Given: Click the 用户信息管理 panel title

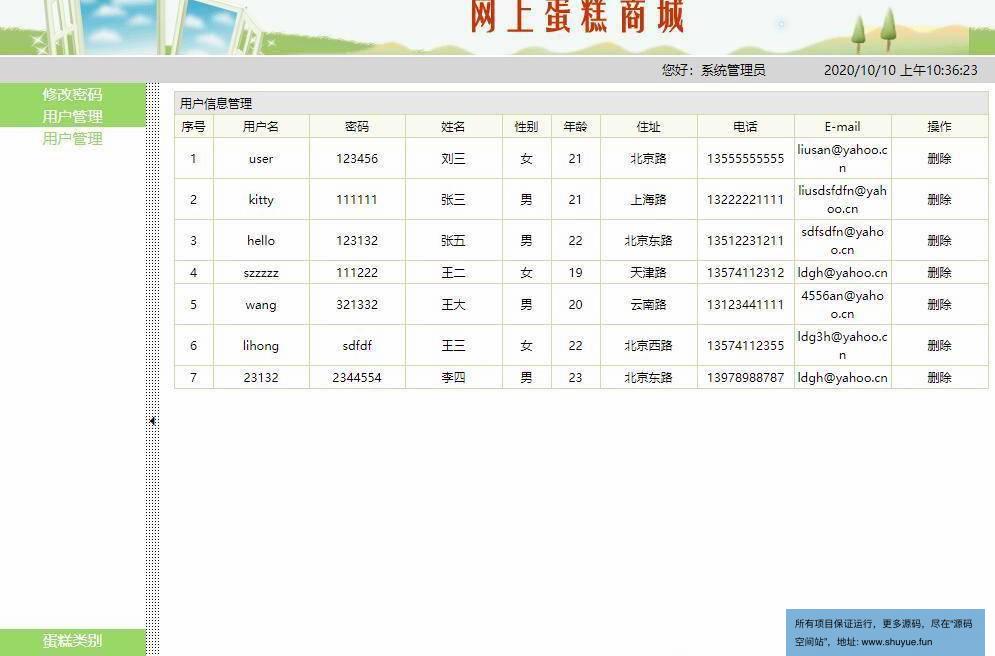Looking at the screenshot, I should 216,103.
